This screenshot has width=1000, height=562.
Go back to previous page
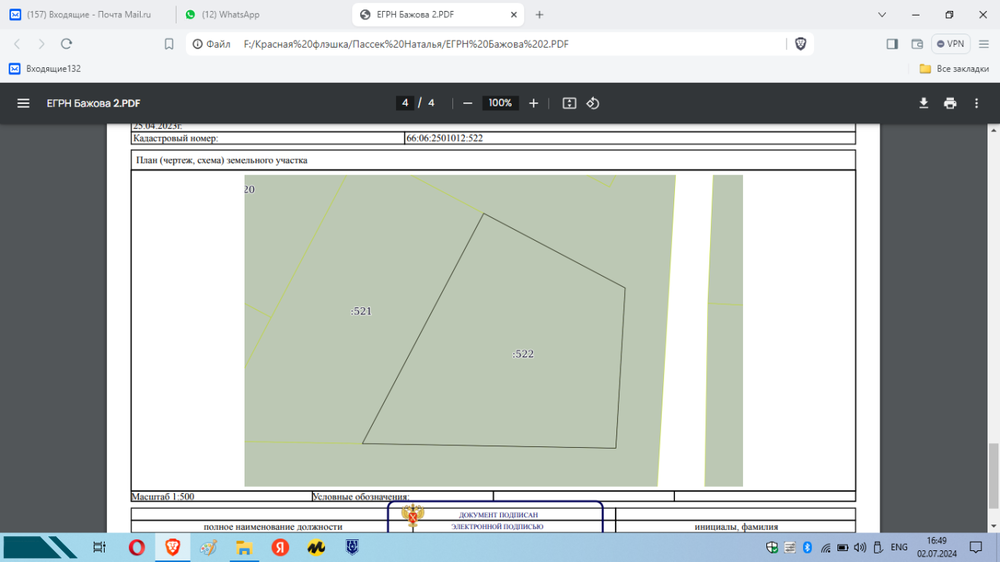pyautogui.click(x=17, y=44)
